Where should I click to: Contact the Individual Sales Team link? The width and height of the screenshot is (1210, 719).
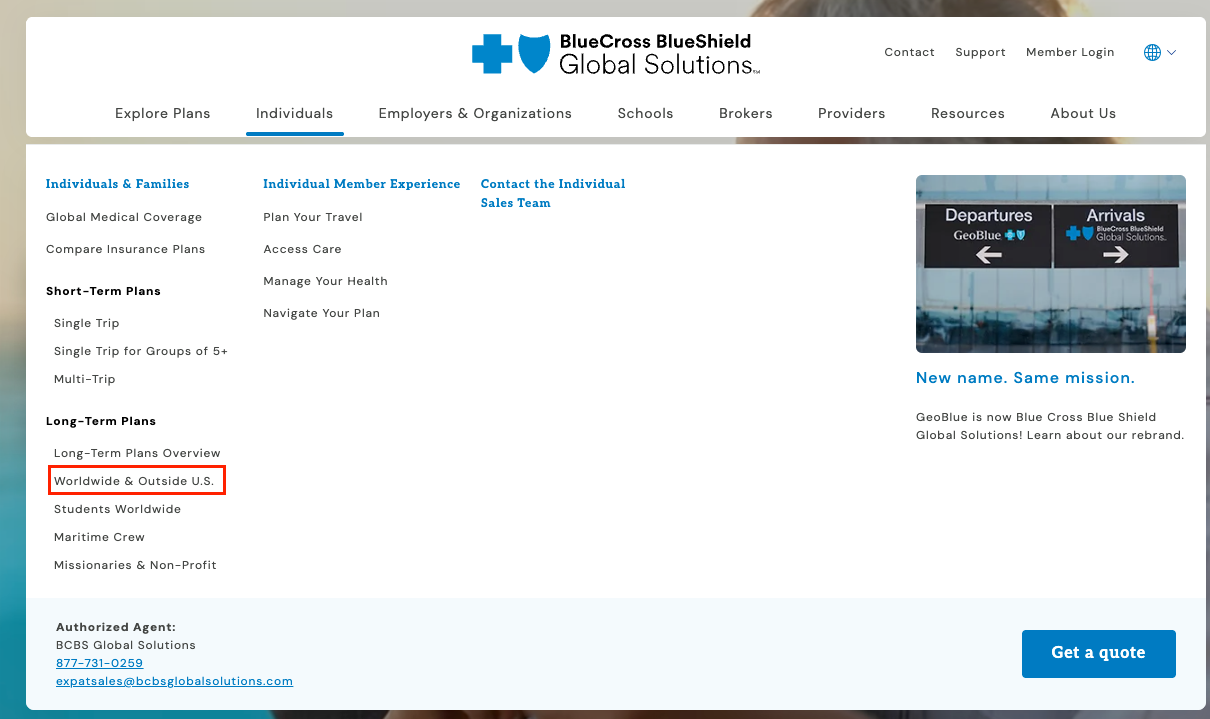(x=553, y=193)
